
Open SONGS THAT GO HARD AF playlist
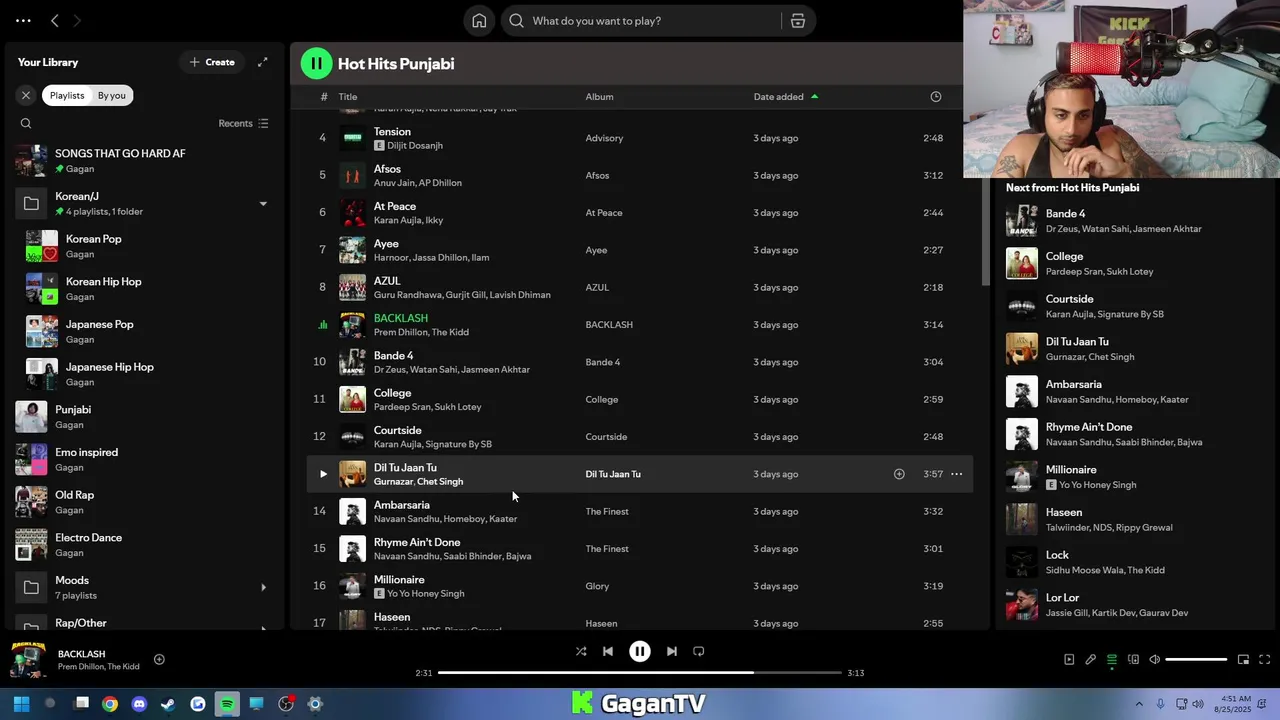click(144, 161)
